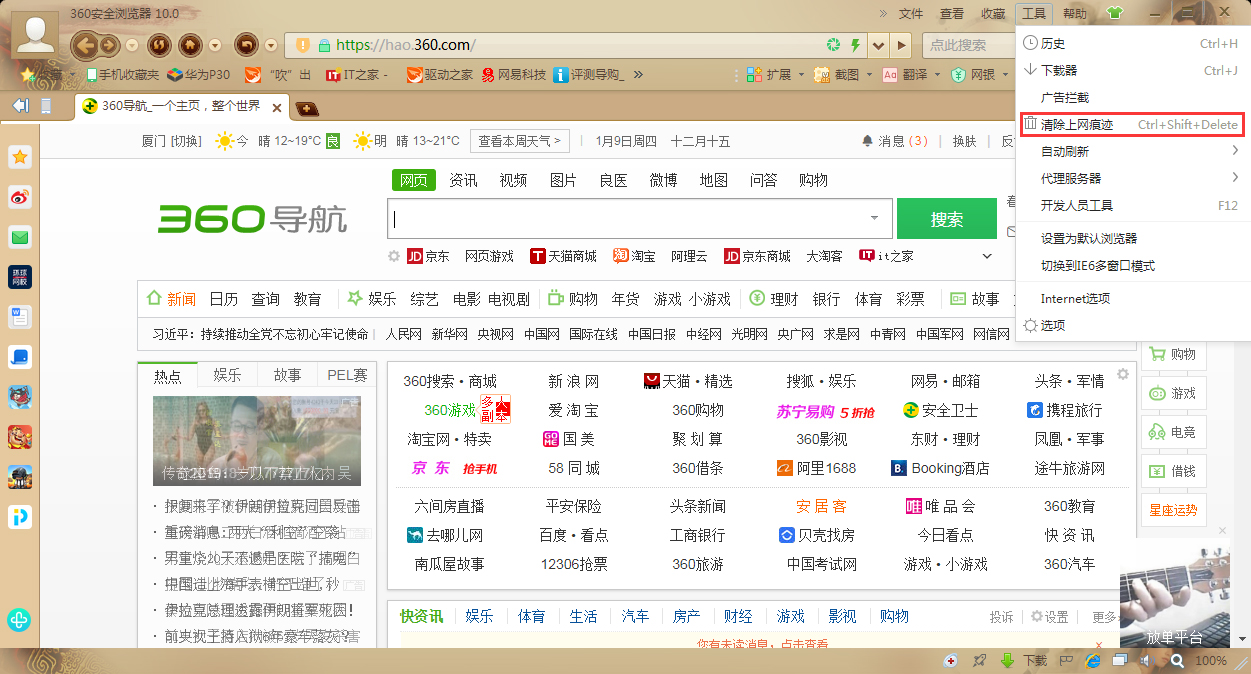
Task: Open the search suggestions dropdown in search box
Action: pyautogui.click(x=874, y=218)
